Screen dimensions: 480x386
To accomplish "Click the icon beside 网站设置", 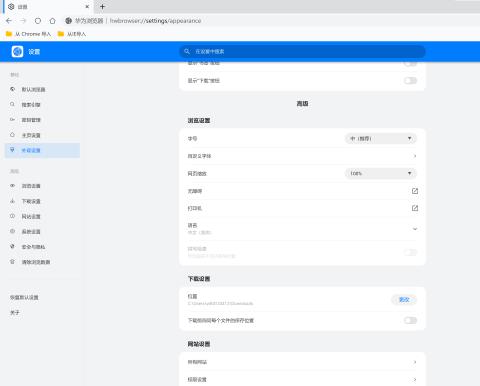I will 12,216.
